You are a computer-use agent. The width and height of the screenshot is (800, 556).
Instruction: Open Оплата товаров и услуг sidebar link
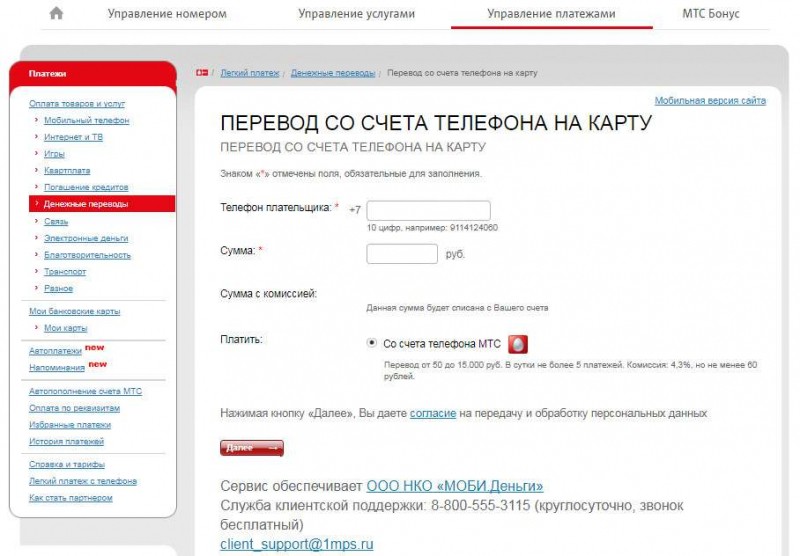[77, 104]
